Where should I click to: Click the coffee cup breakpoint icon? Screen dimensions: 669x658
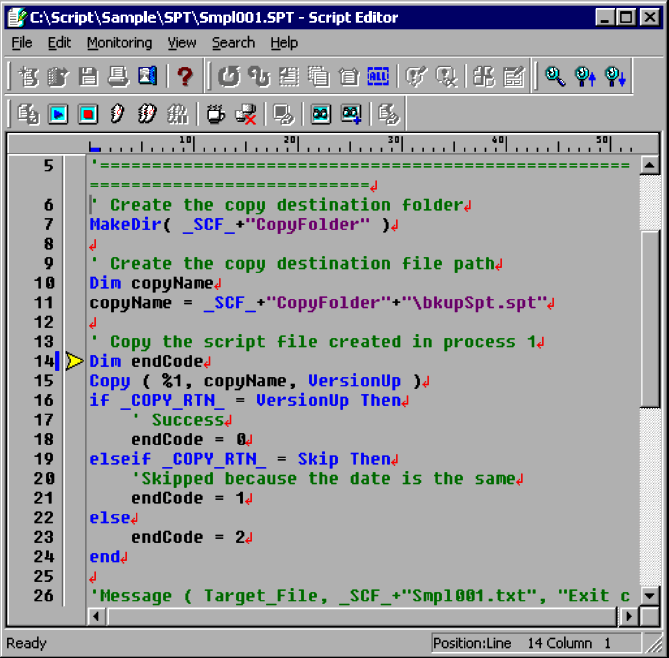(x=215, y=114)
